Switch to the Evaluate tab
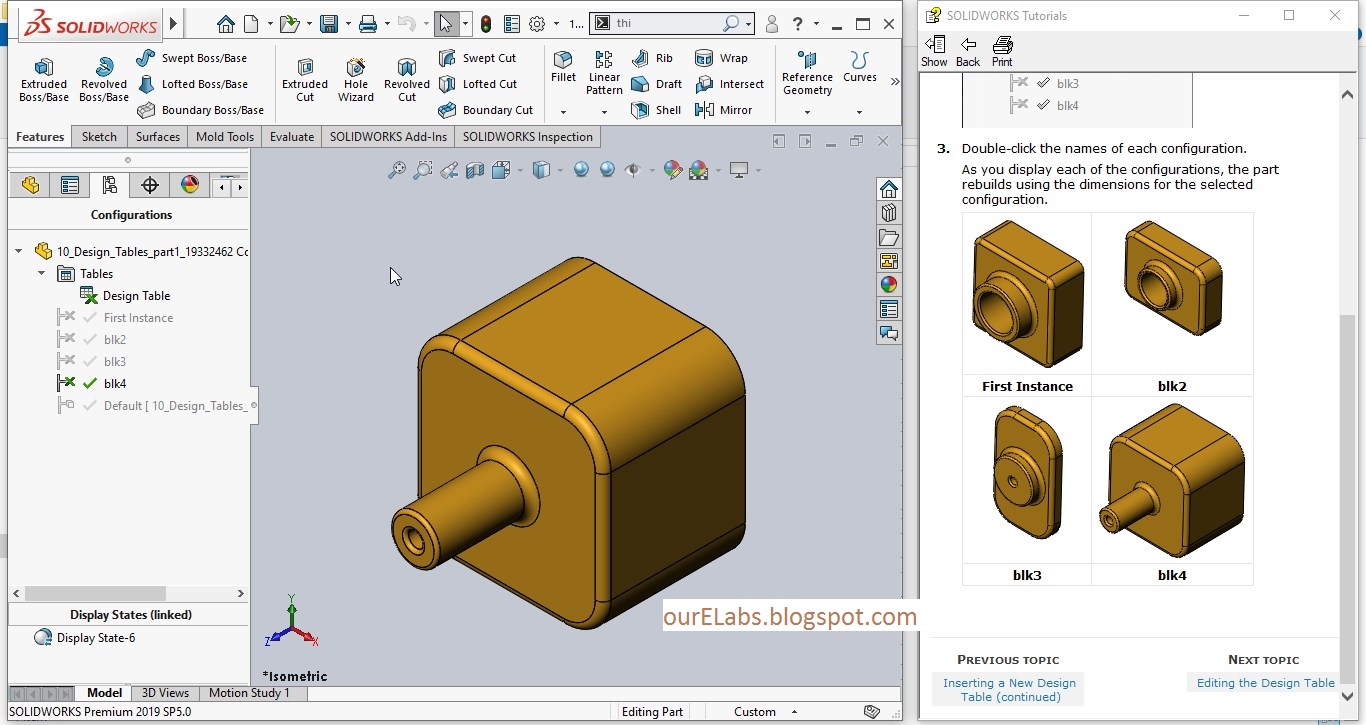This screenshot has width=1366, height=725. (291, 136)
